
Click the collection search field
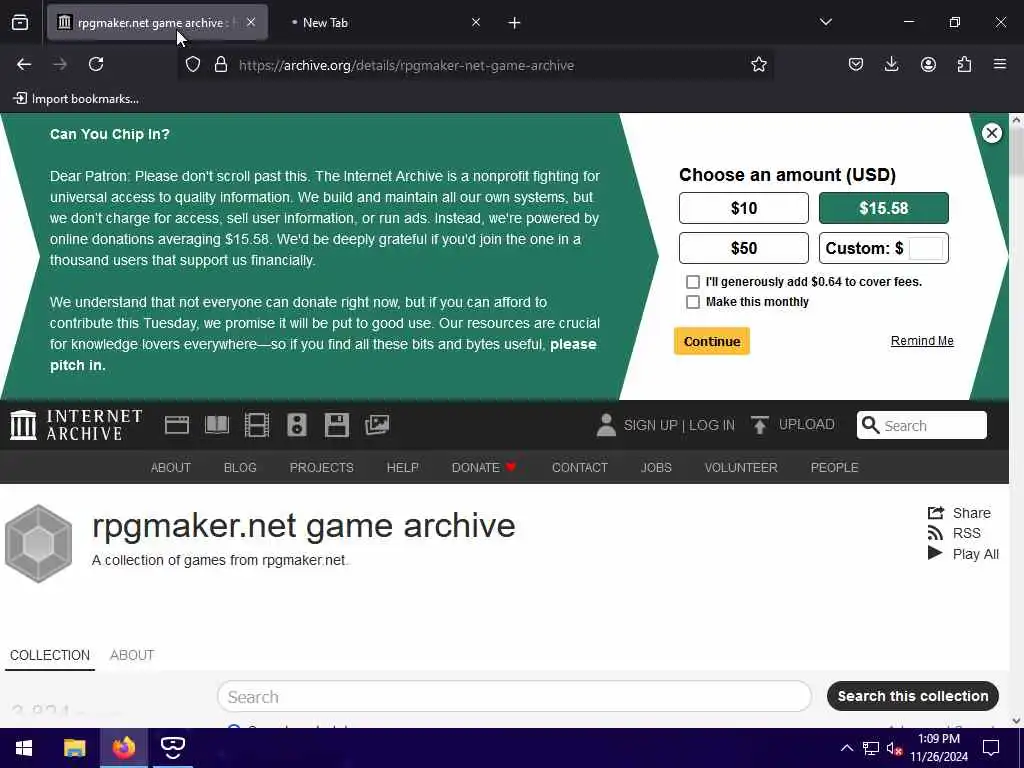point(514,697)
